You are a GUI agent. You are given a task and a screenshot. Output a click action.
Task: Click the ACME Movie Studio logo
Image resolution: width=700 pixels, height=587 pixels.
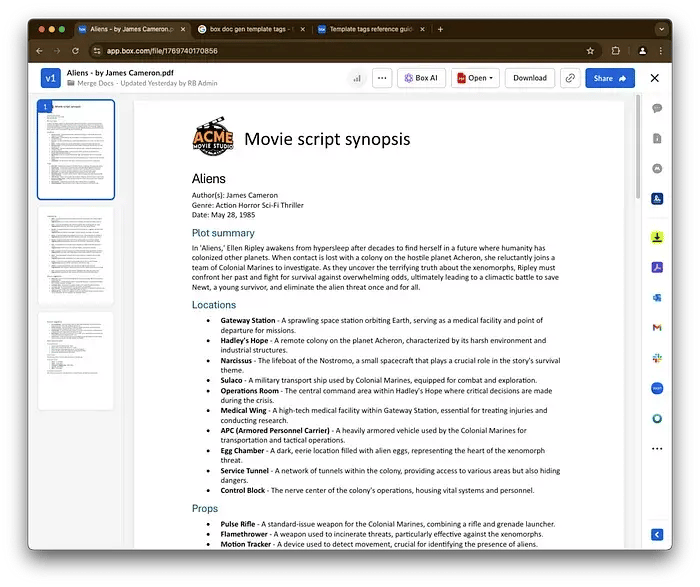point(213,136)
